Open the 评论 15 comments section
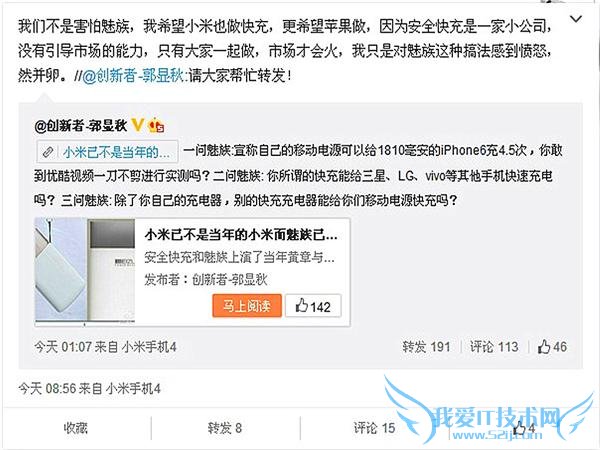Image resolution: width=600 pixels, height=450 pixels. point(374,428)
